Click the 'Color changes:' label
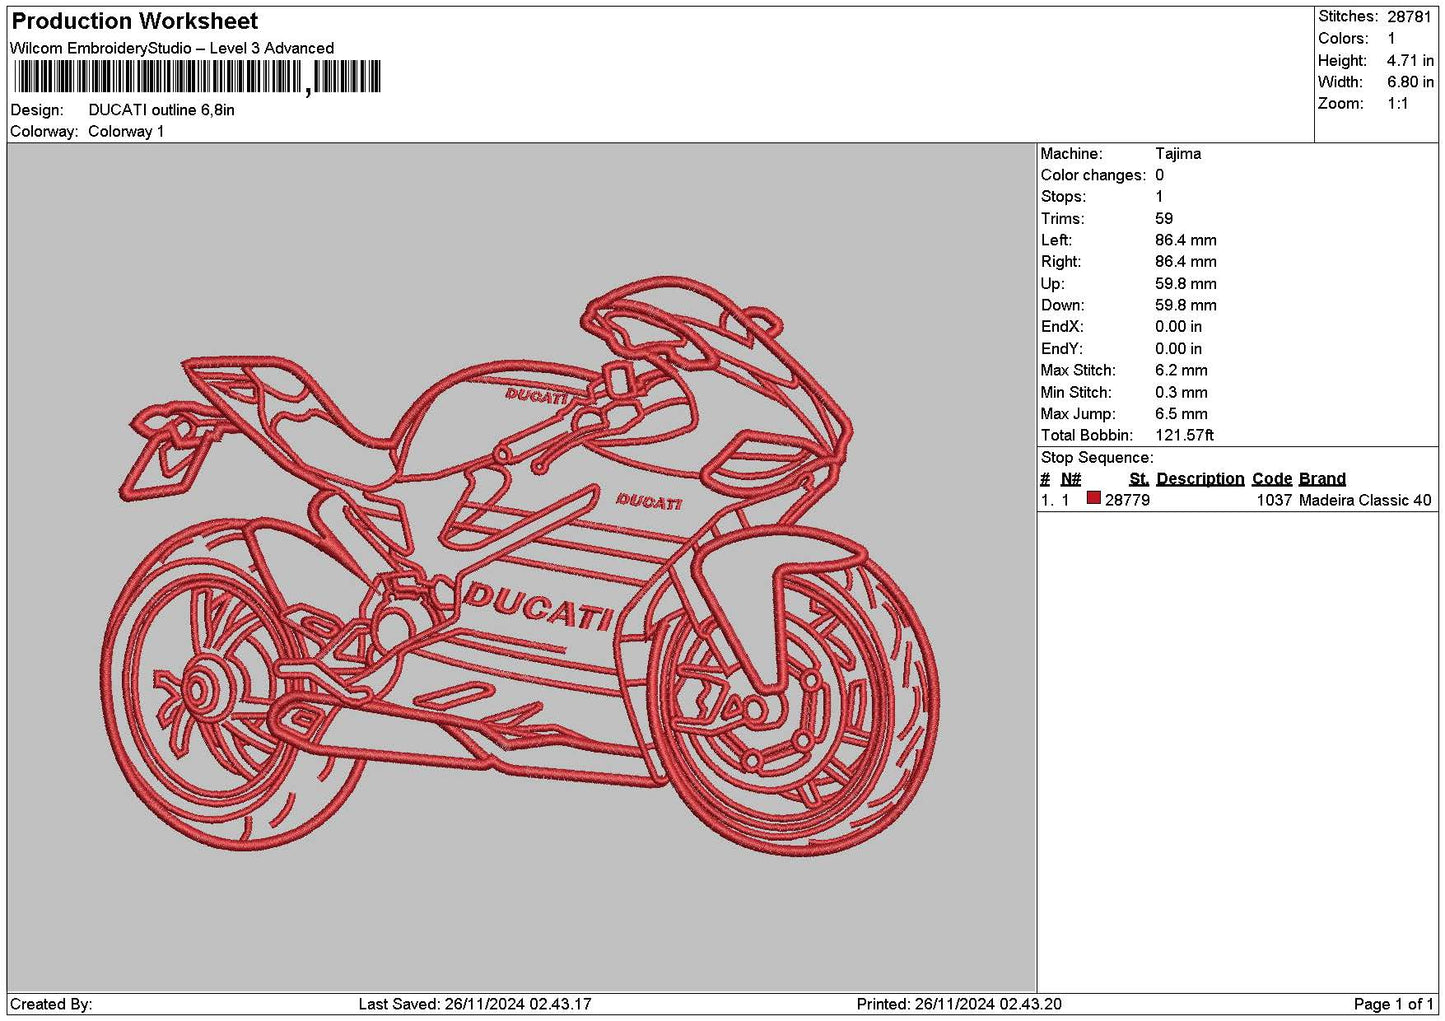The image size is (1445, 1021). pyautogui.click(x=1093, y=175)
